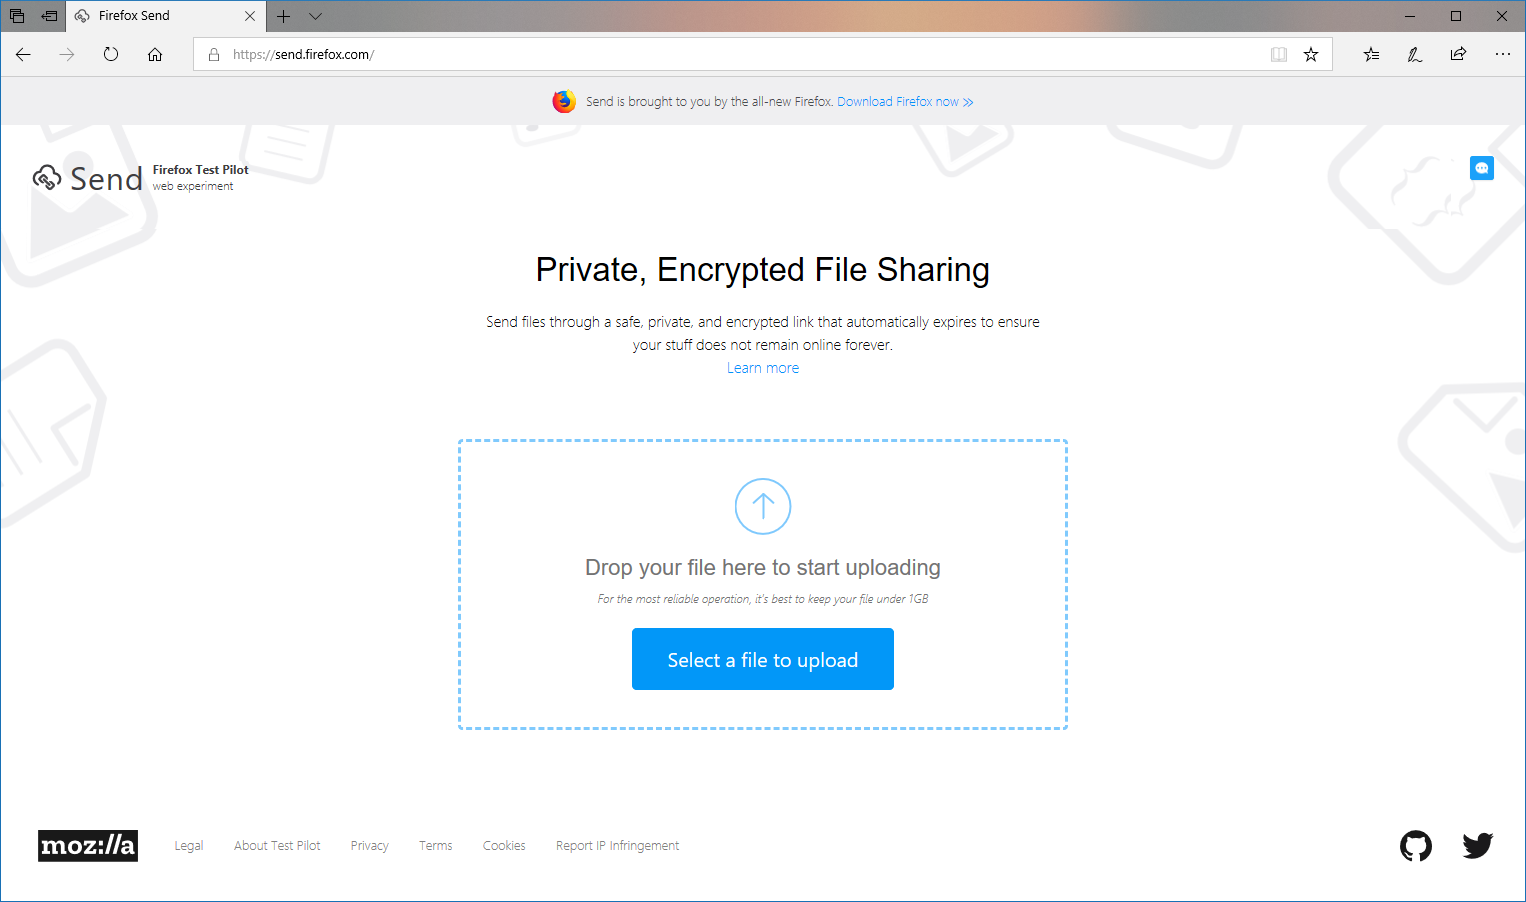Open Report IP Infringement footer link
This screenshot has width=1526, height=902.
[617, 846]
